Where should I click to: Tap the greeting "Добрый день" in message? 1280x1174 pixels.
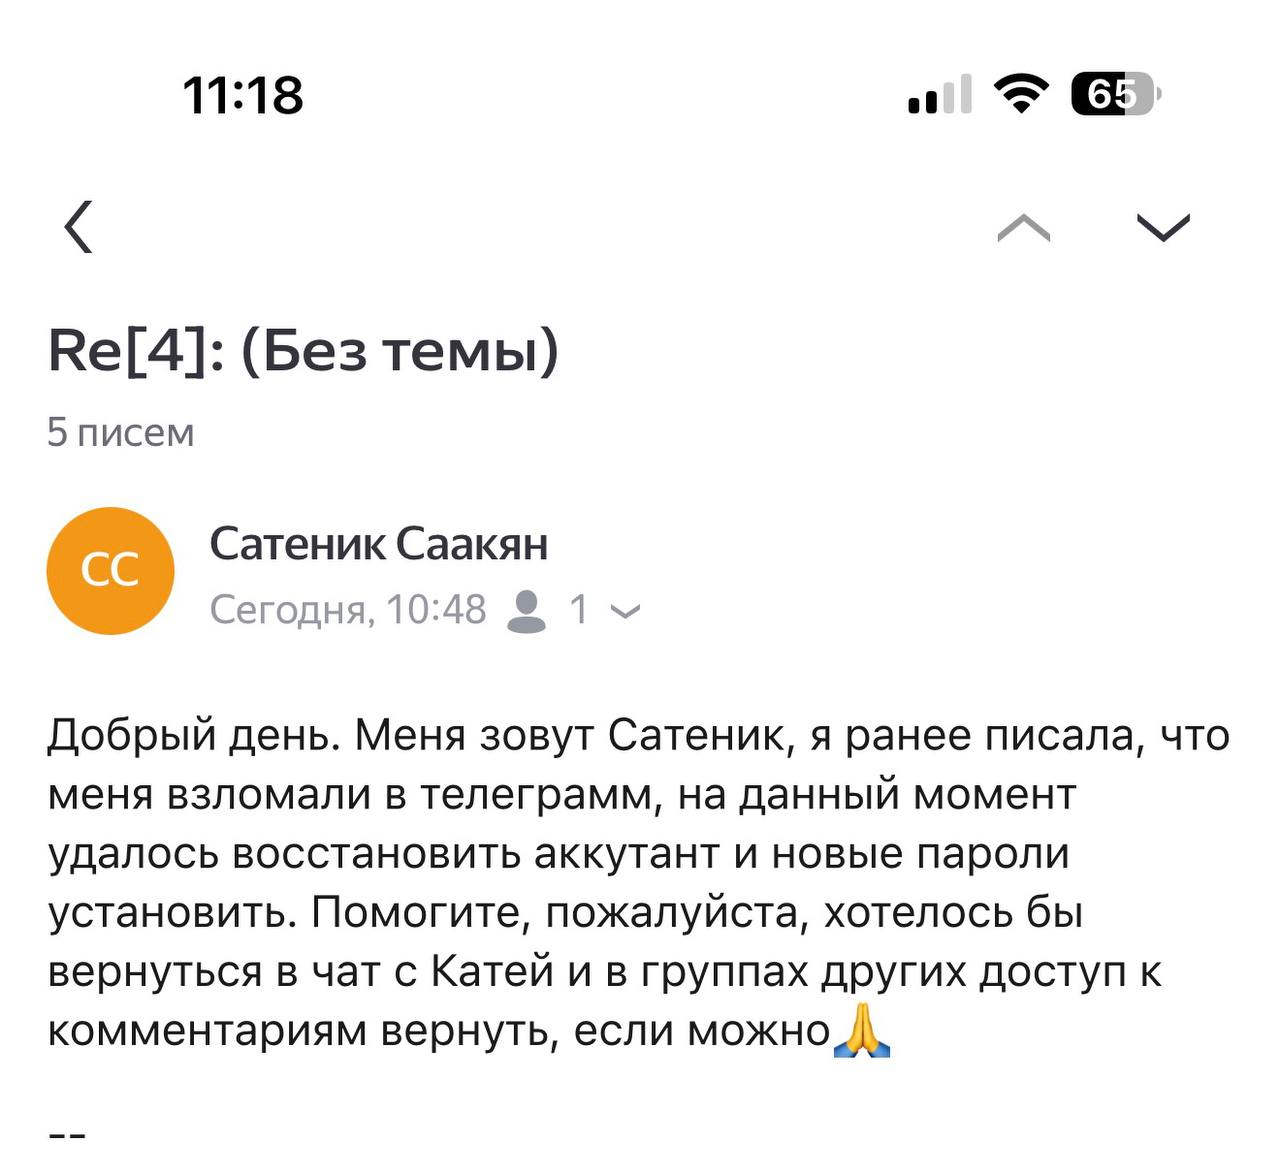coord(184,736)
